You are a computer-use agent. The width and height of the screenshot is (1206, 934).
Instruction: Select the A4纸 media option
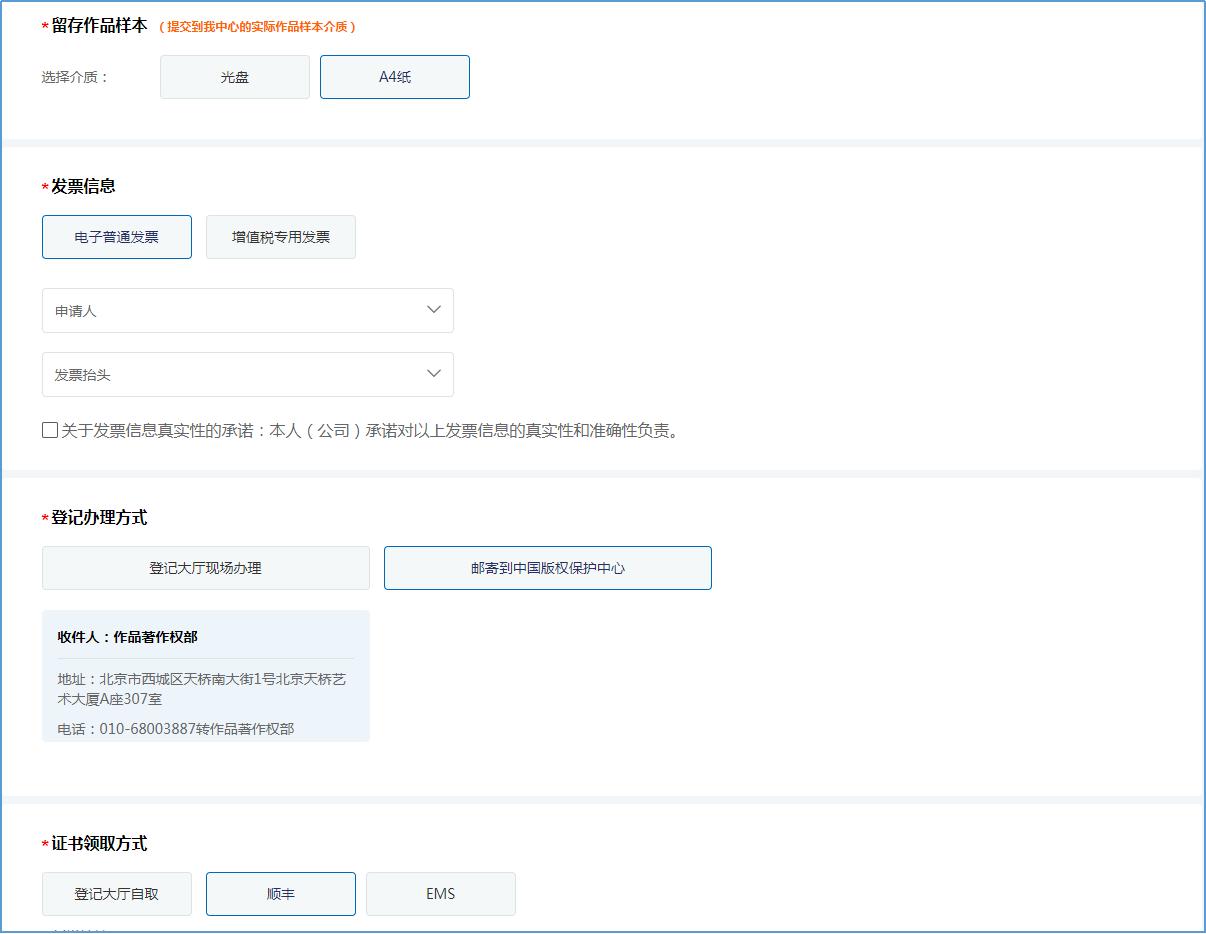click(394, 76)
